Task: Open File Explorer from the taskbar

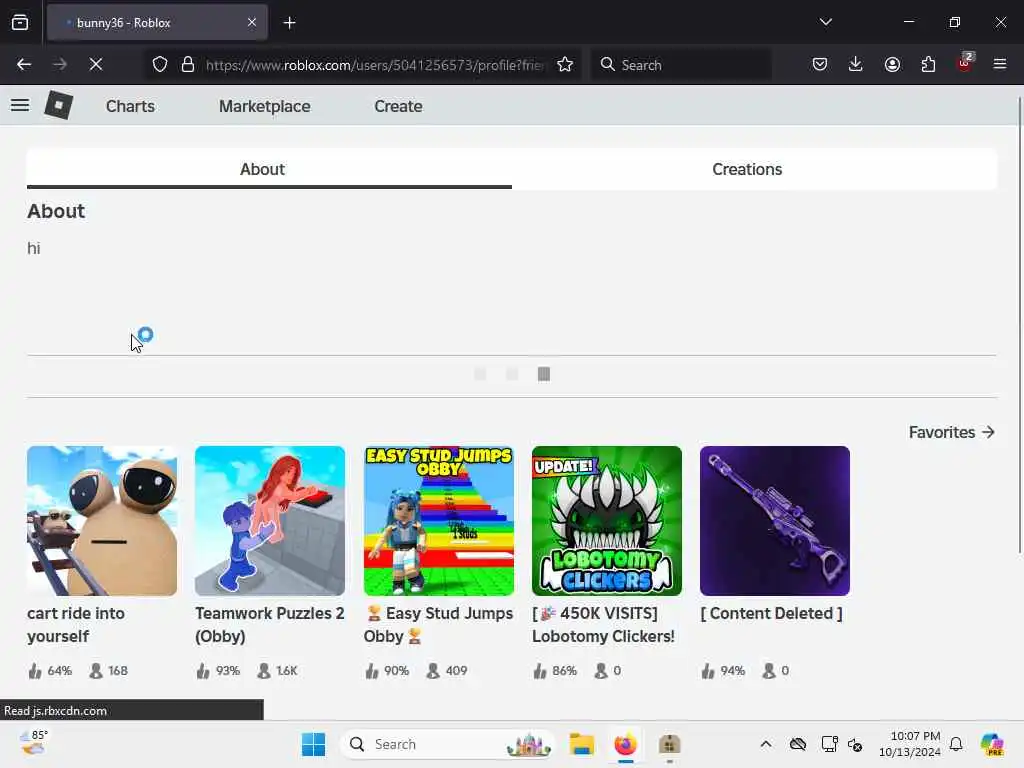Action: 581,744
